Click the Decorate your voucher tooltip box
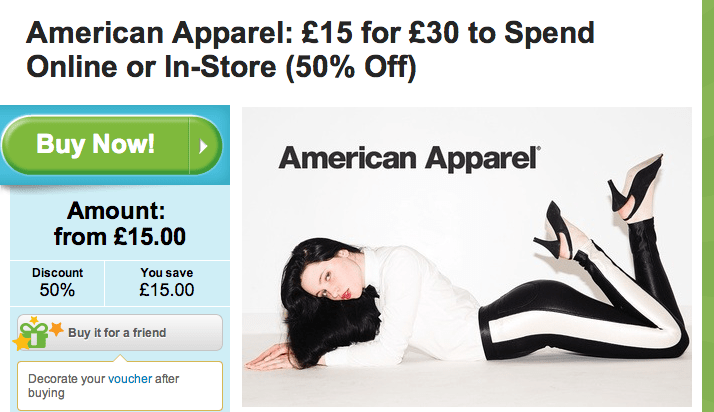 [120, 386]
